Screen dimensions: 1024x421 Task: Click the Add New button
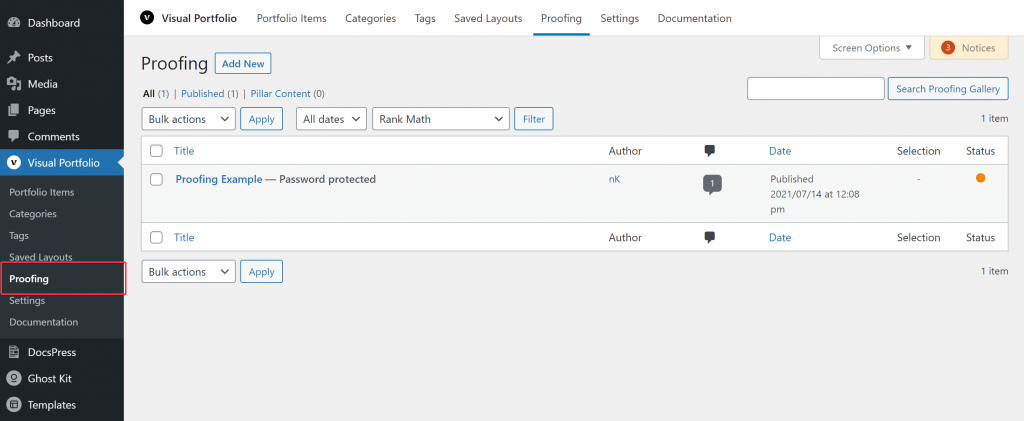point(243,64)
